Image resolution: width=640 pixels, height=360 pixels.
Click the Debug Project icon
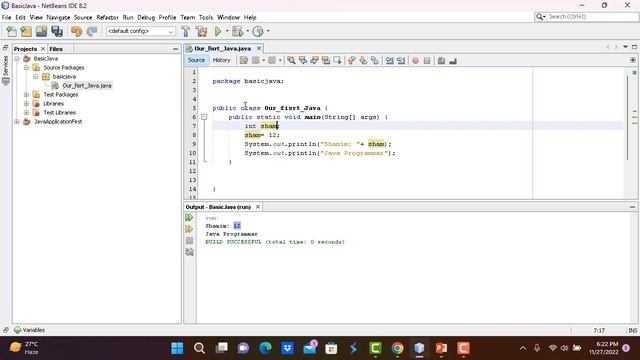tap(237, 31)
